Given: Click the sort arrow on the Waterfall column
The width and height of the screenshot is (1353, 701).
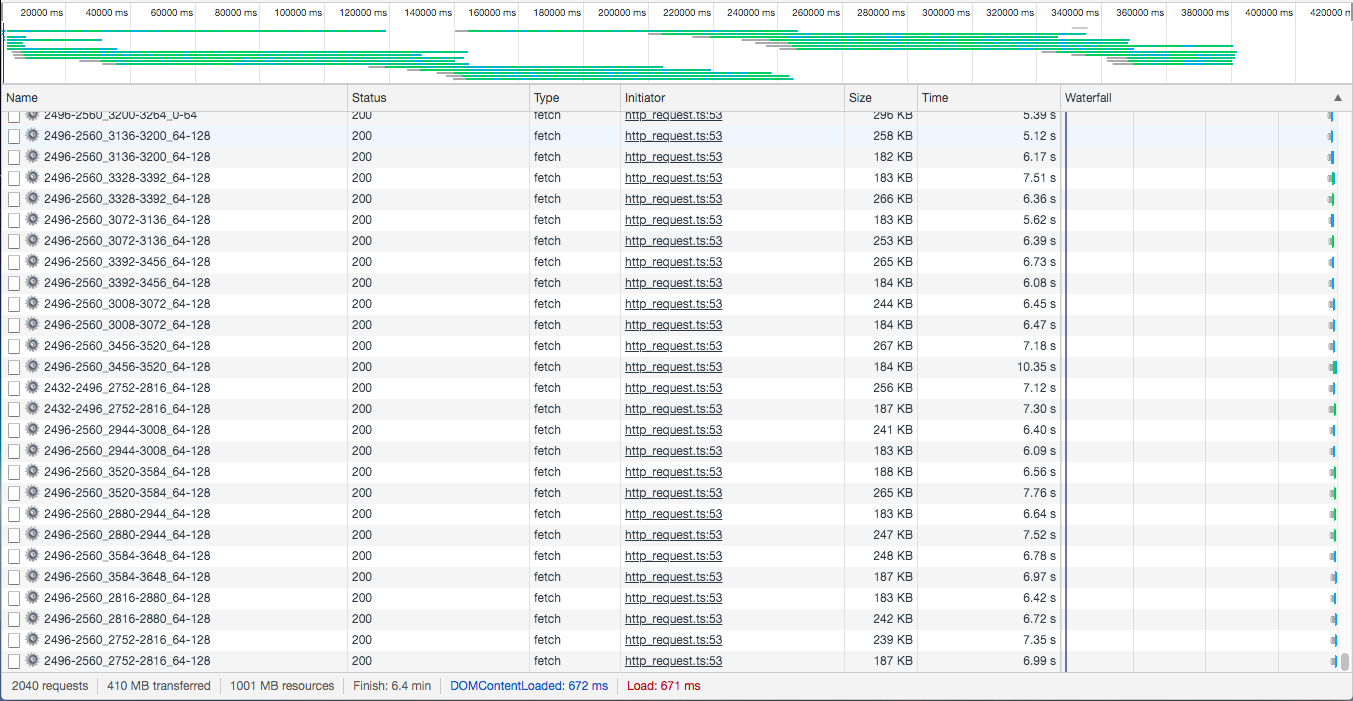Looking at the screenshot, I should point(1337,97).
